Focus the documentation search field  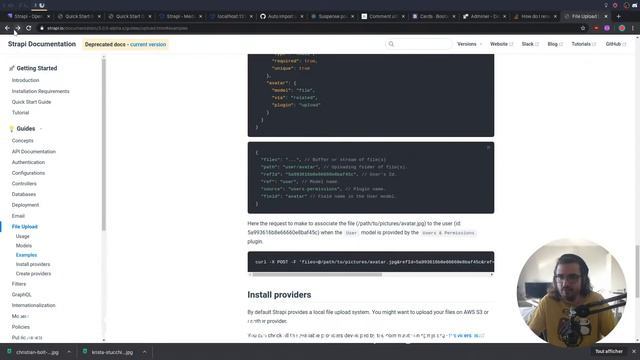[419, 44]
